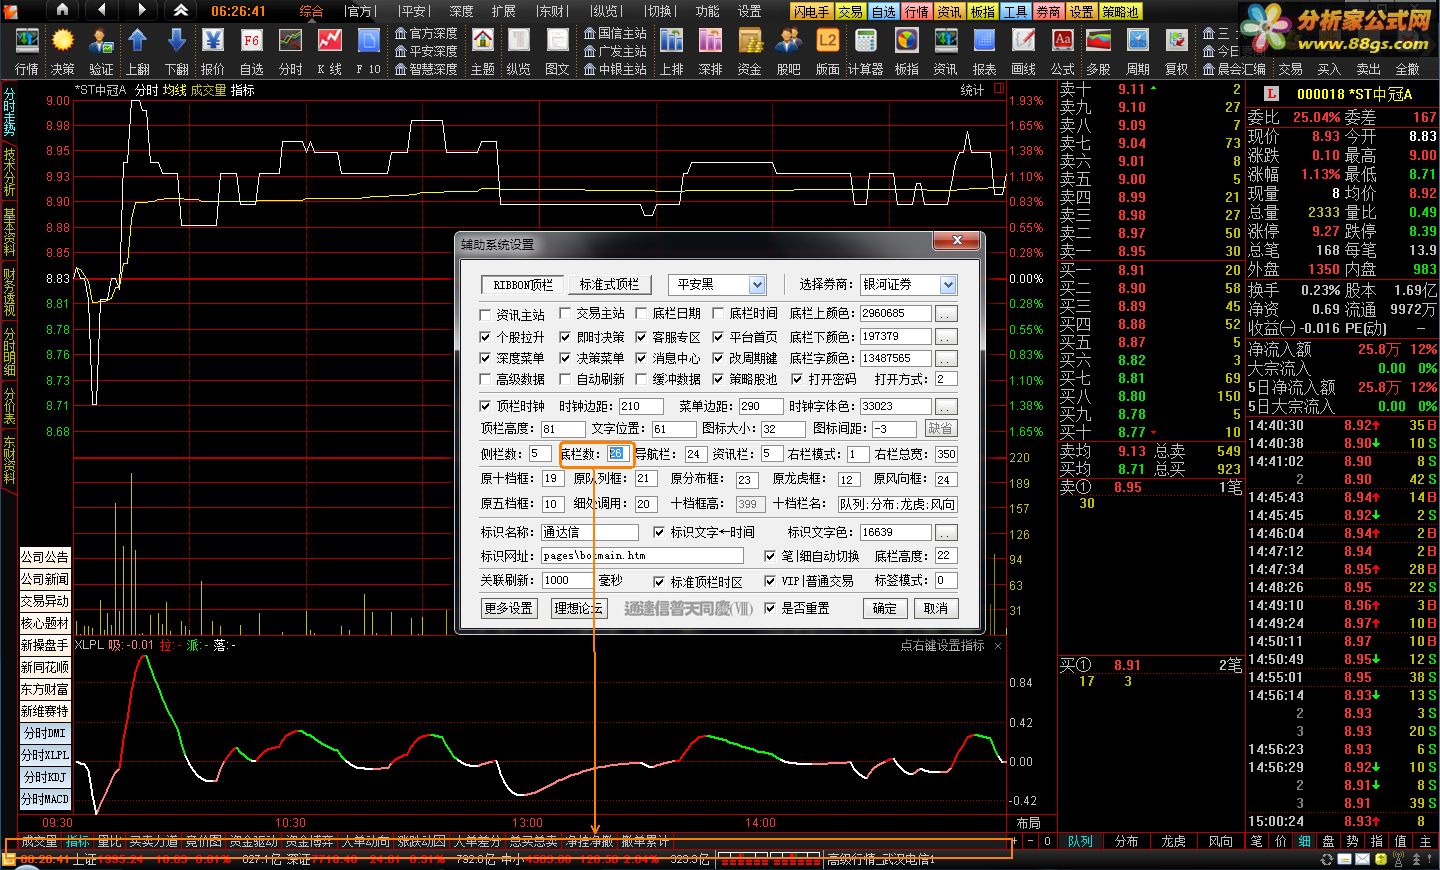
Task: Click the 标准式顶栏 button
Action: click(x=609, y=285)
